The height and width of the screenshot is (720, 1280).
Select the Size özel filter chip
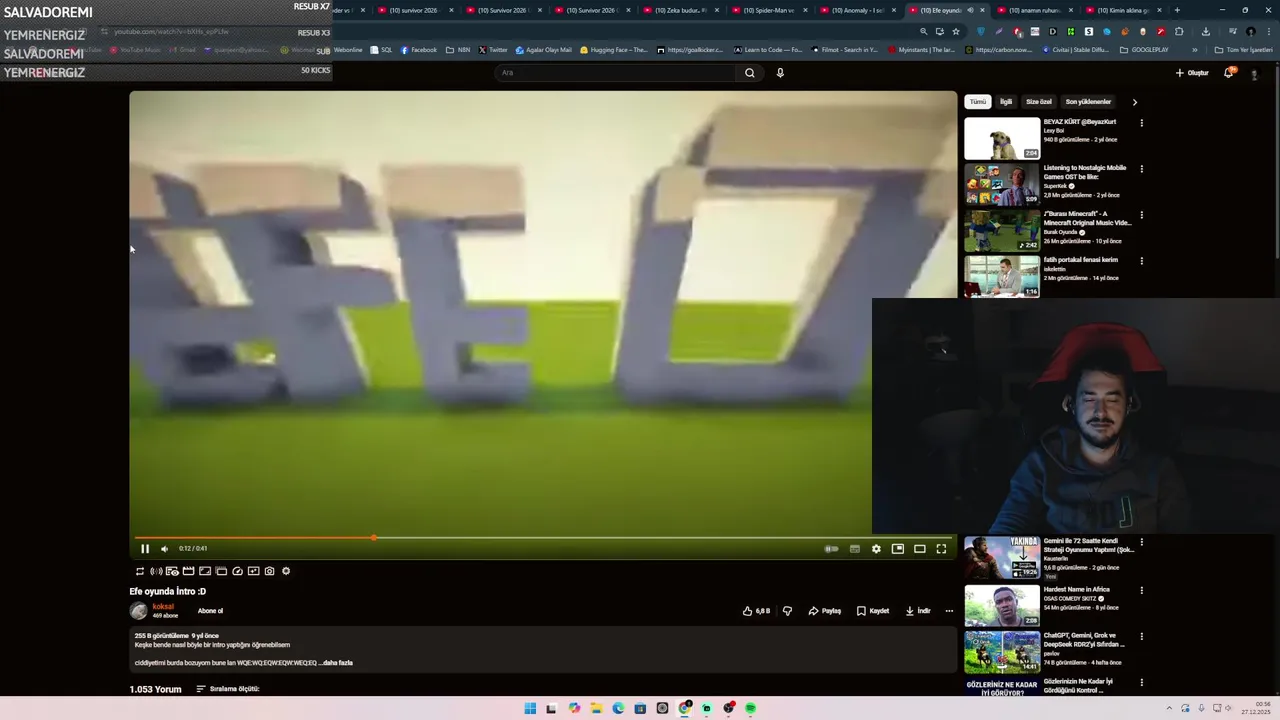click(x=1039, y=102)
